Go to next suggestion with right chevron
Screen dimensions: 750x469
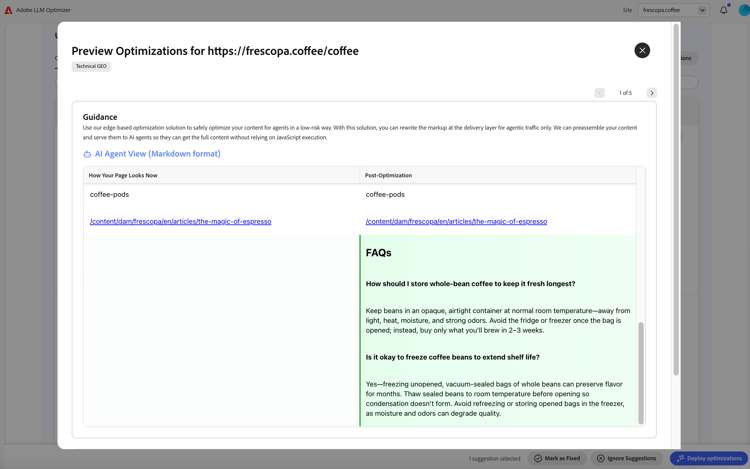tap(651, 93)
